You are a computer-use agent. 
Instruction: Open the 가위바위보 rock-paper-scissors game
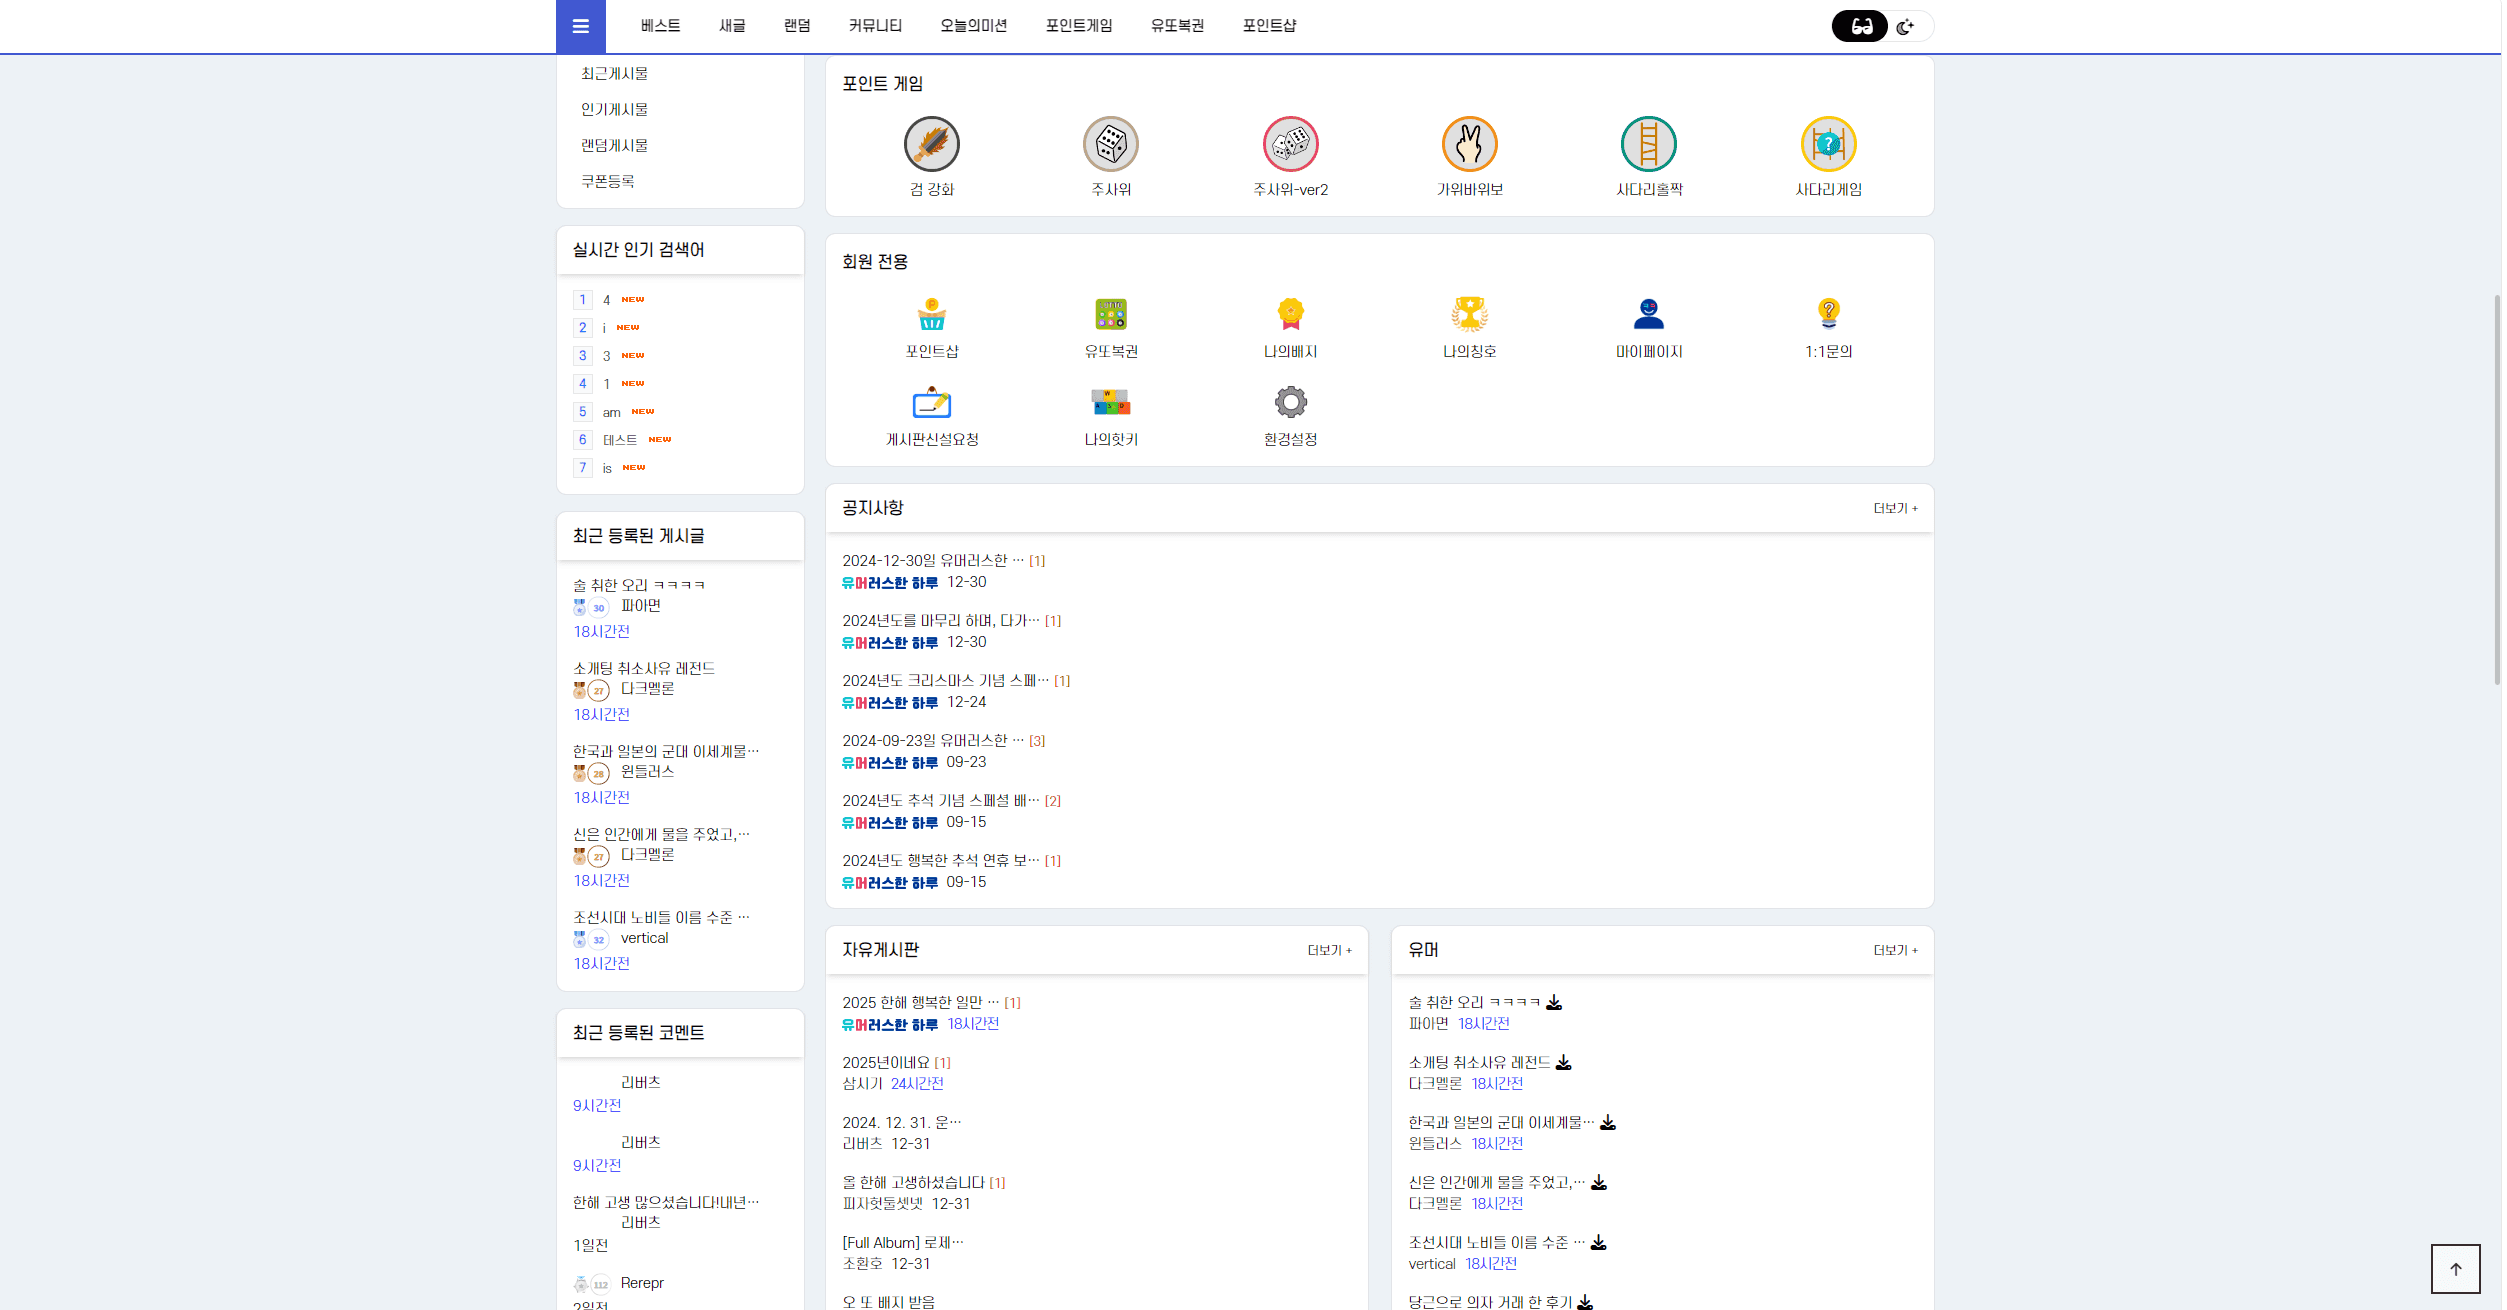1469,145
